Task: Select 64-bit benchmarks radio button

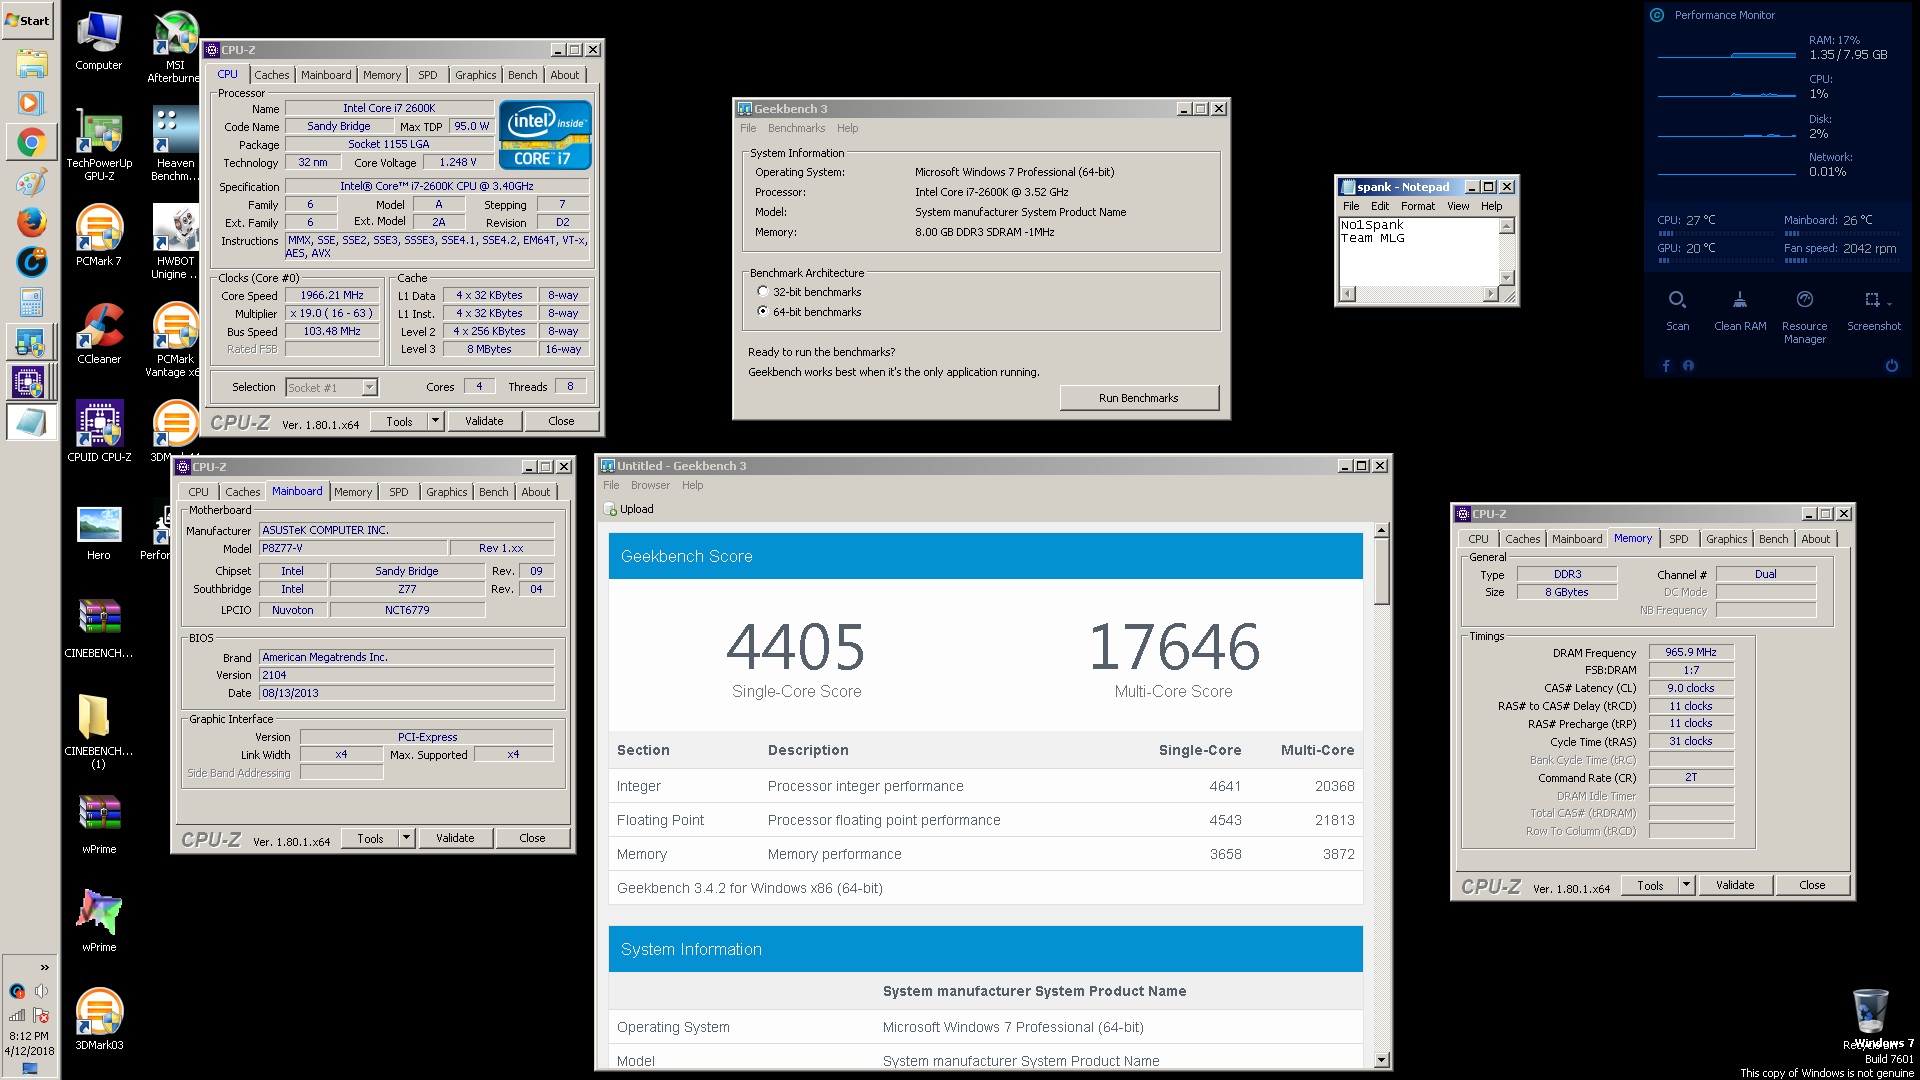Action: (763, 312)
